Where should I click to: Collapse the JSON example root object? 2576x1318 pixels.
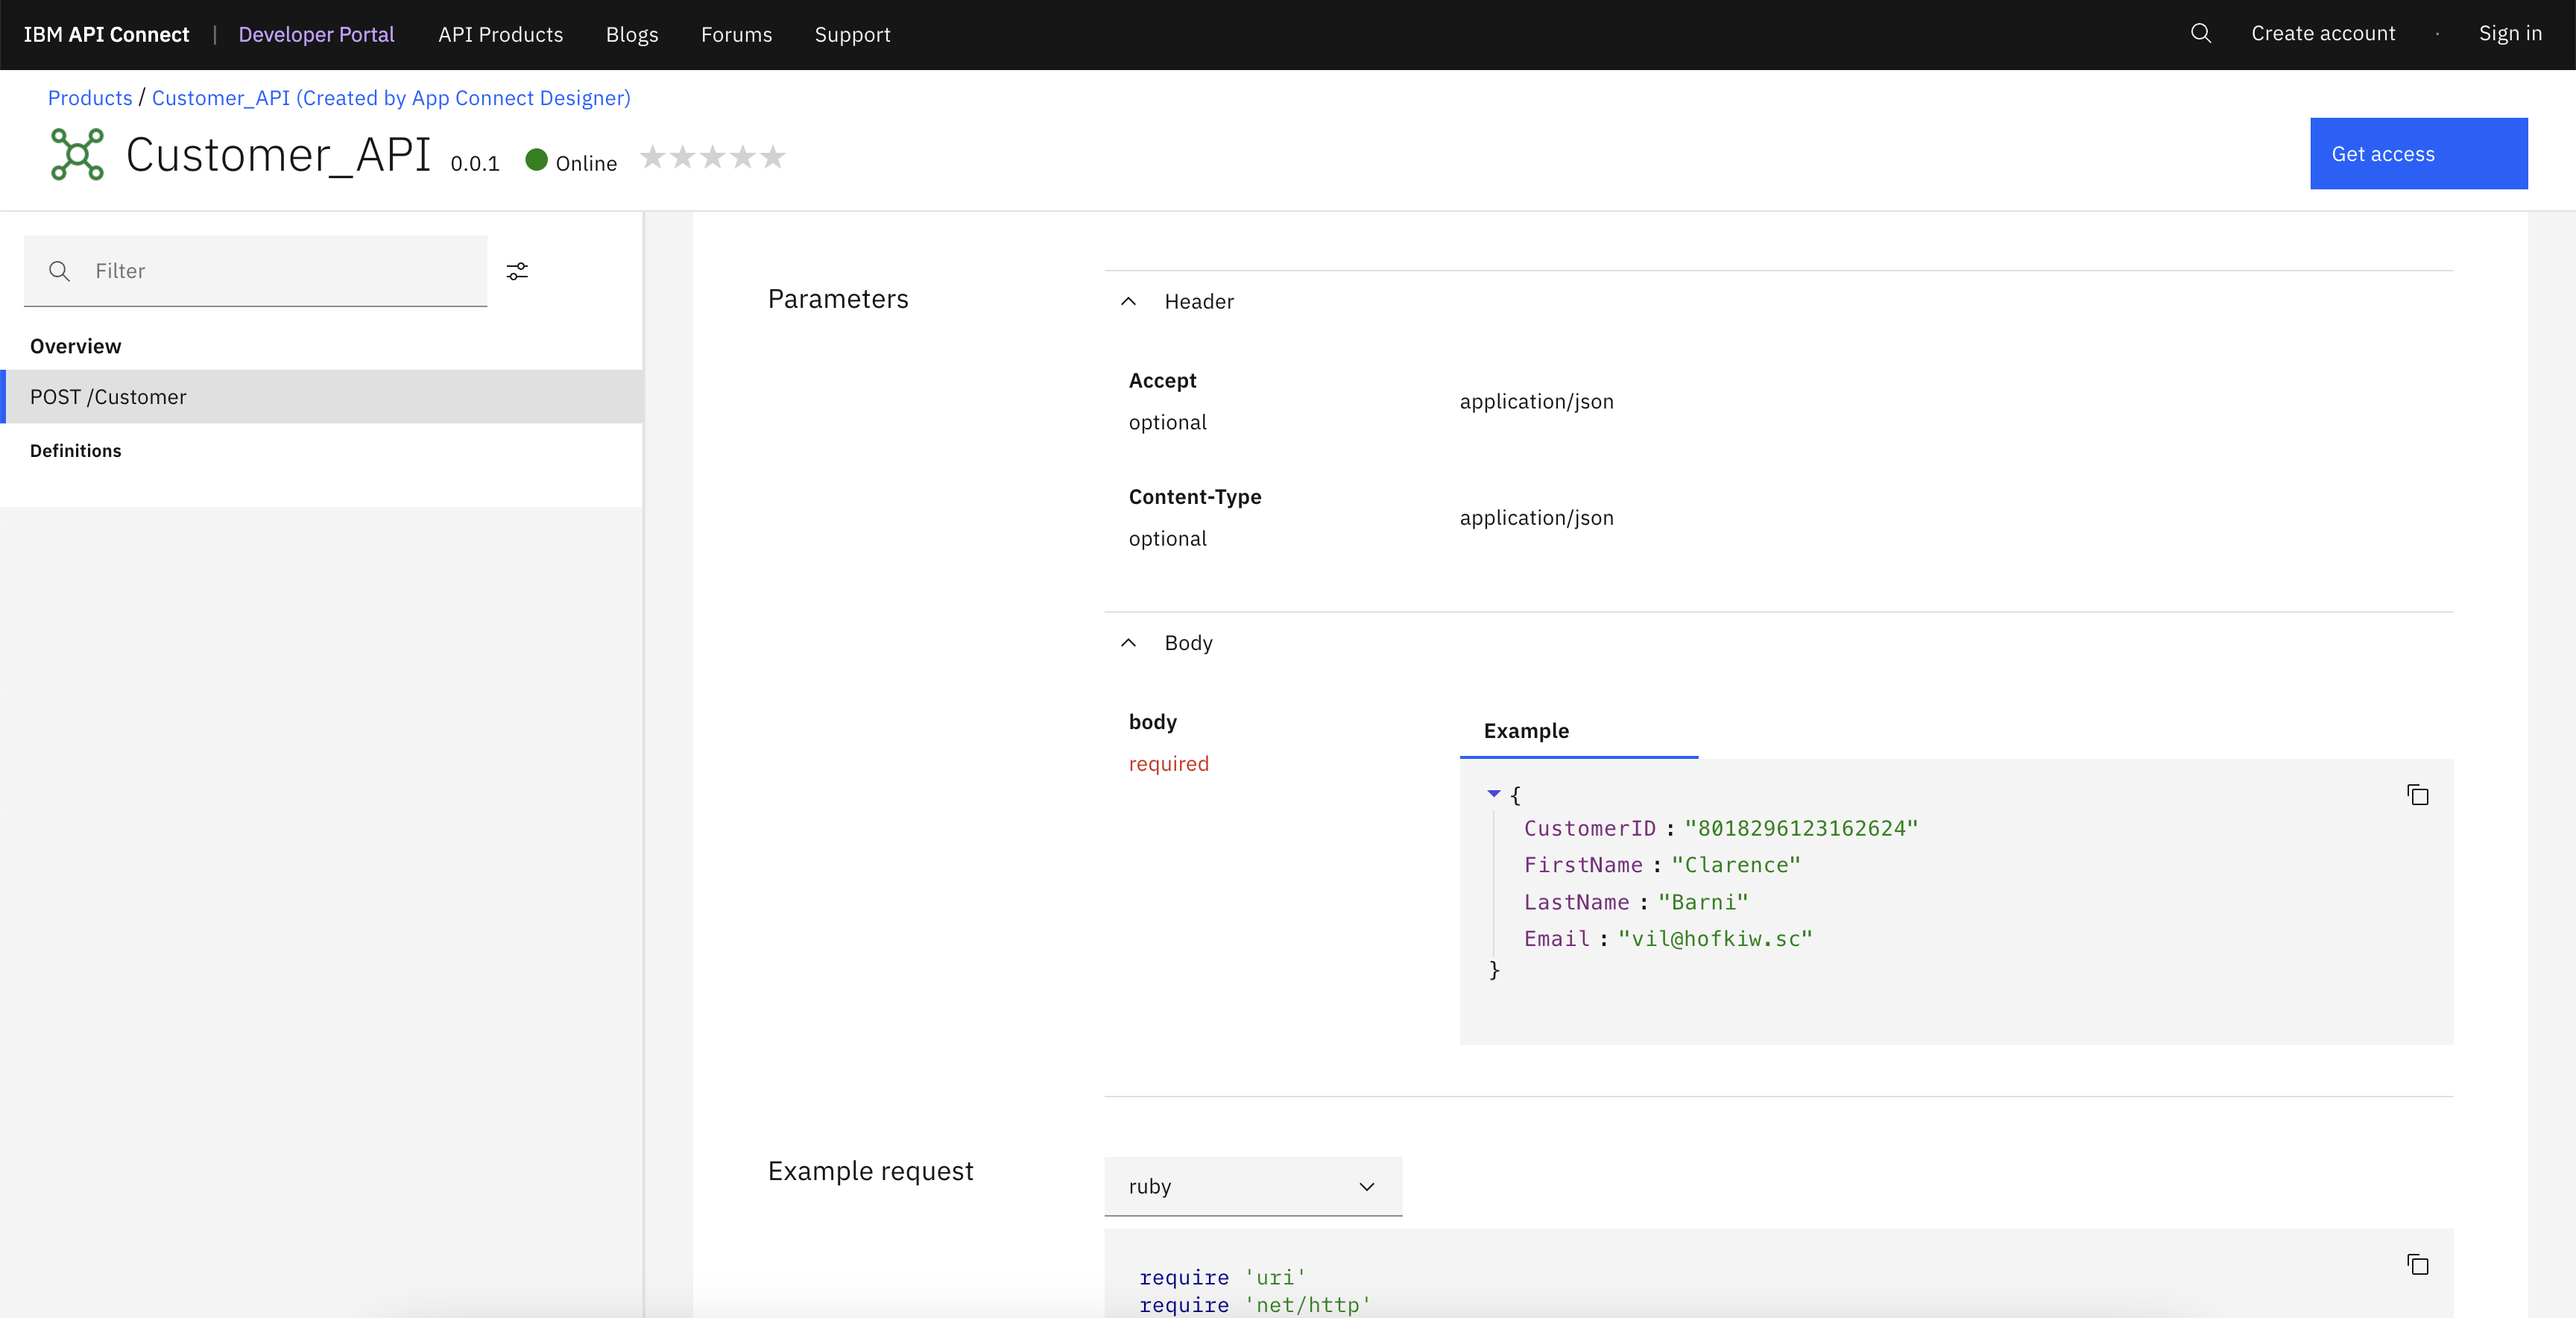(x=1494, y=793)
